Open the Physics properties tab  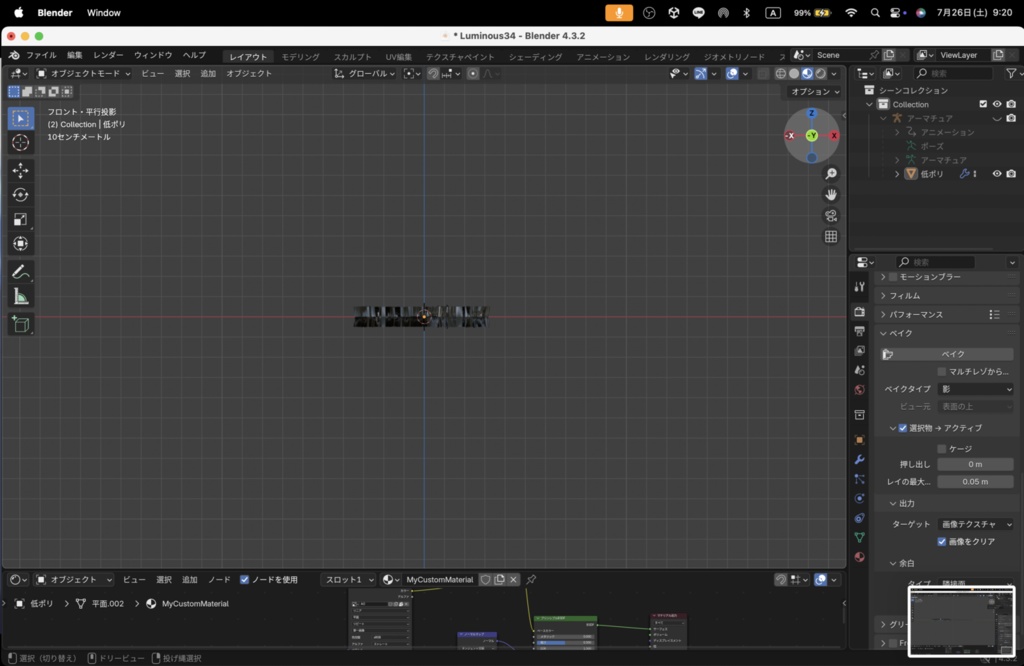click(859, 499)
